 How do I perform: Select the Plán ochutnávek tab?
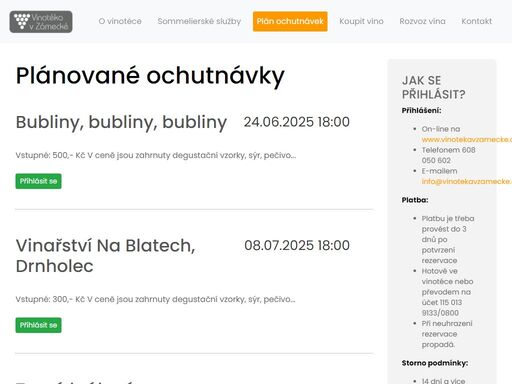point(290,21)
